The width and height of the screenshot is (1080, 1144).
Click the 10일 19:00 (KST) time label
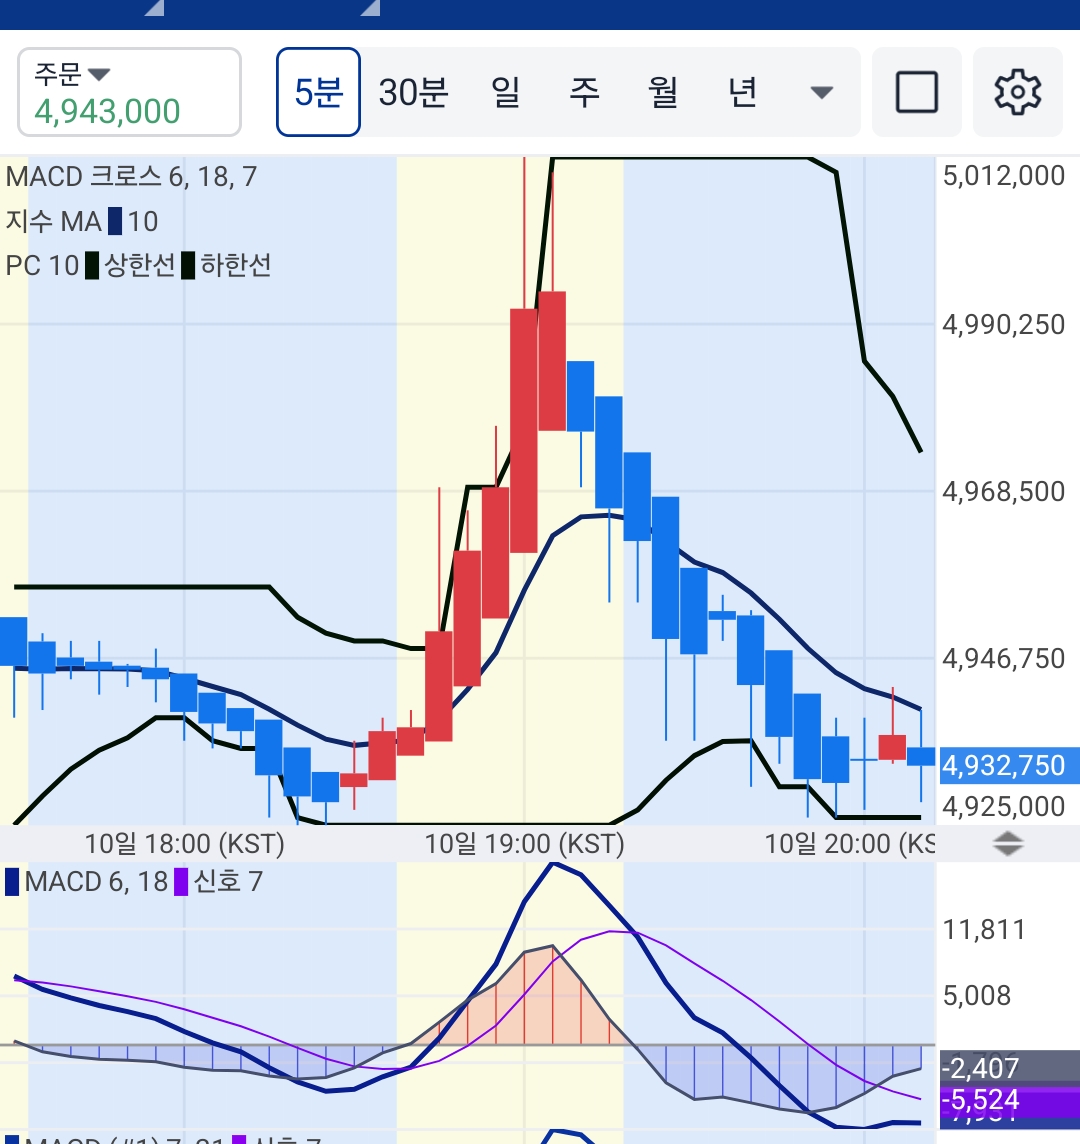click(x=524, y=844)
